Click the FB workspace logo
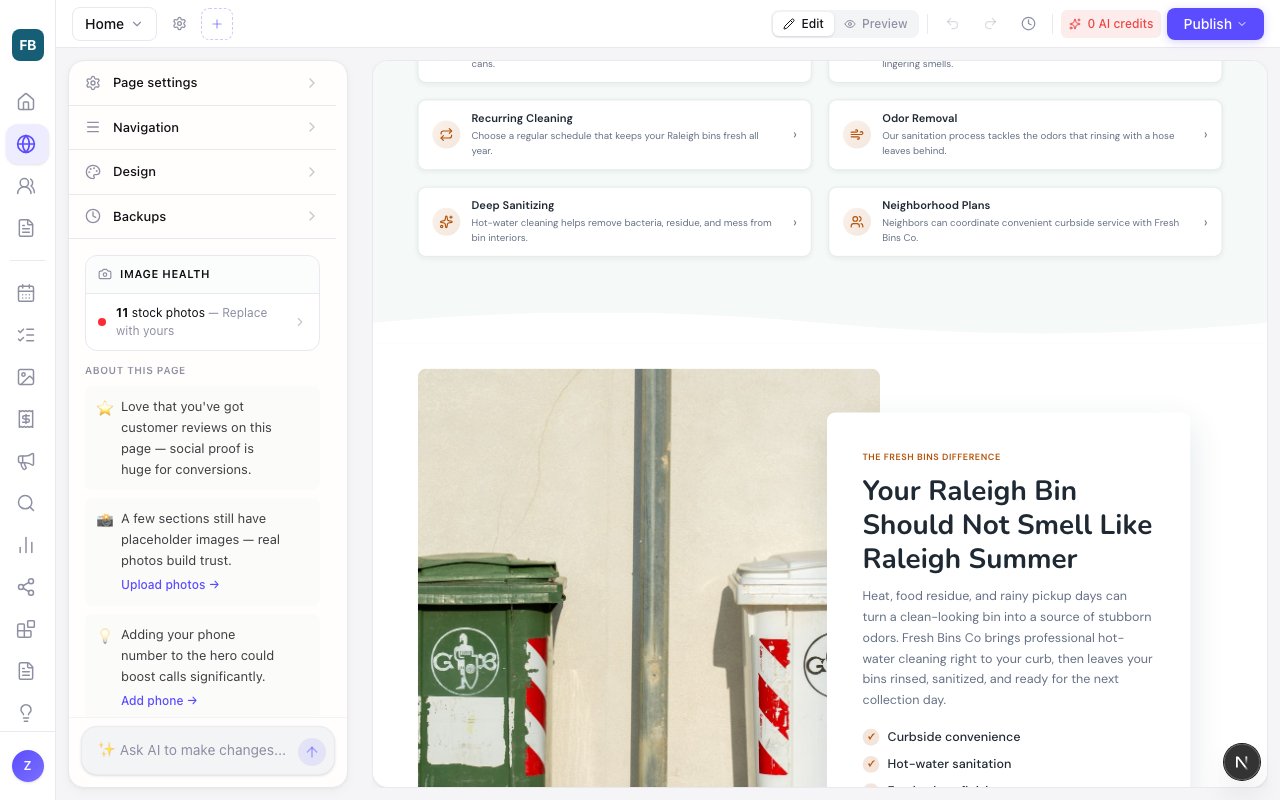This screenshot has width=1280, height=800. [28, 45]
